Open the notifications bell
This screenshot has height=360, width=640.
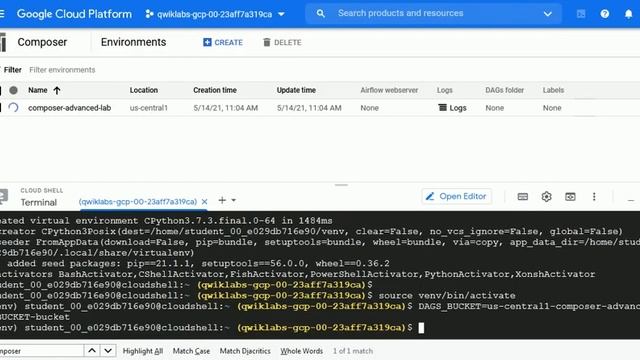point(629,14)
